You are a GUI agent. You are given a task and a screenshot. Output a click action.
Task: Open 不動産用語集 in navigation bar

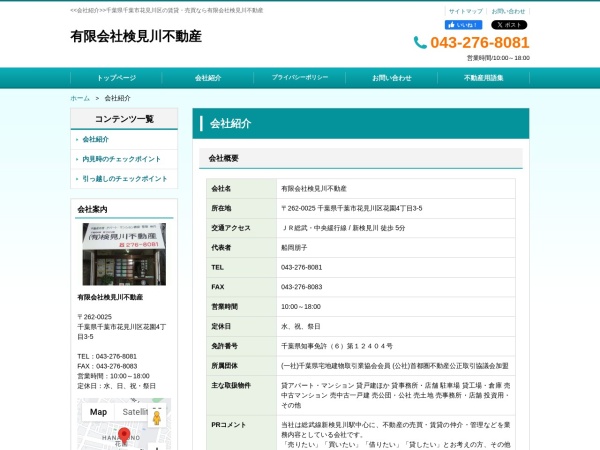pyautogui.click(x=483, y=78)
